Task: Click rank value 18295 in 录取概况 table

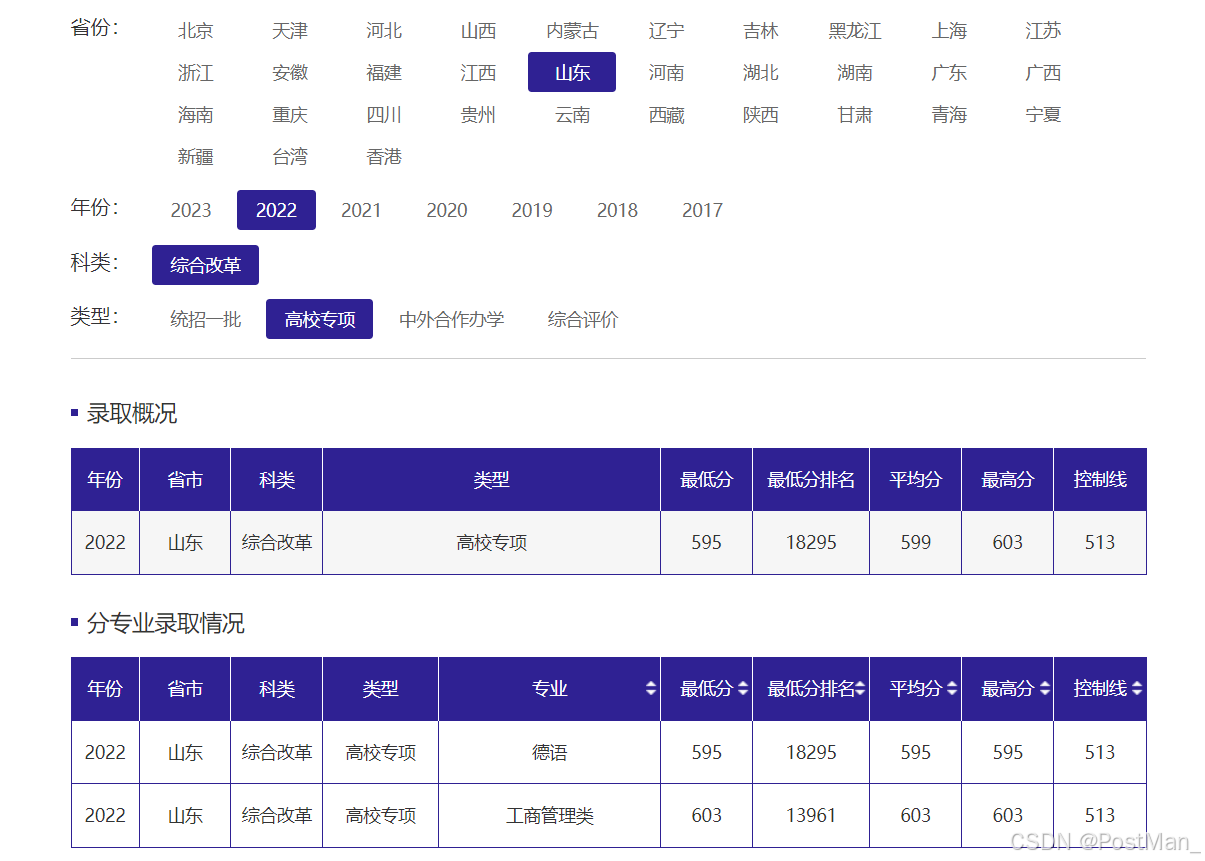Action: click(x=811, y=542)
